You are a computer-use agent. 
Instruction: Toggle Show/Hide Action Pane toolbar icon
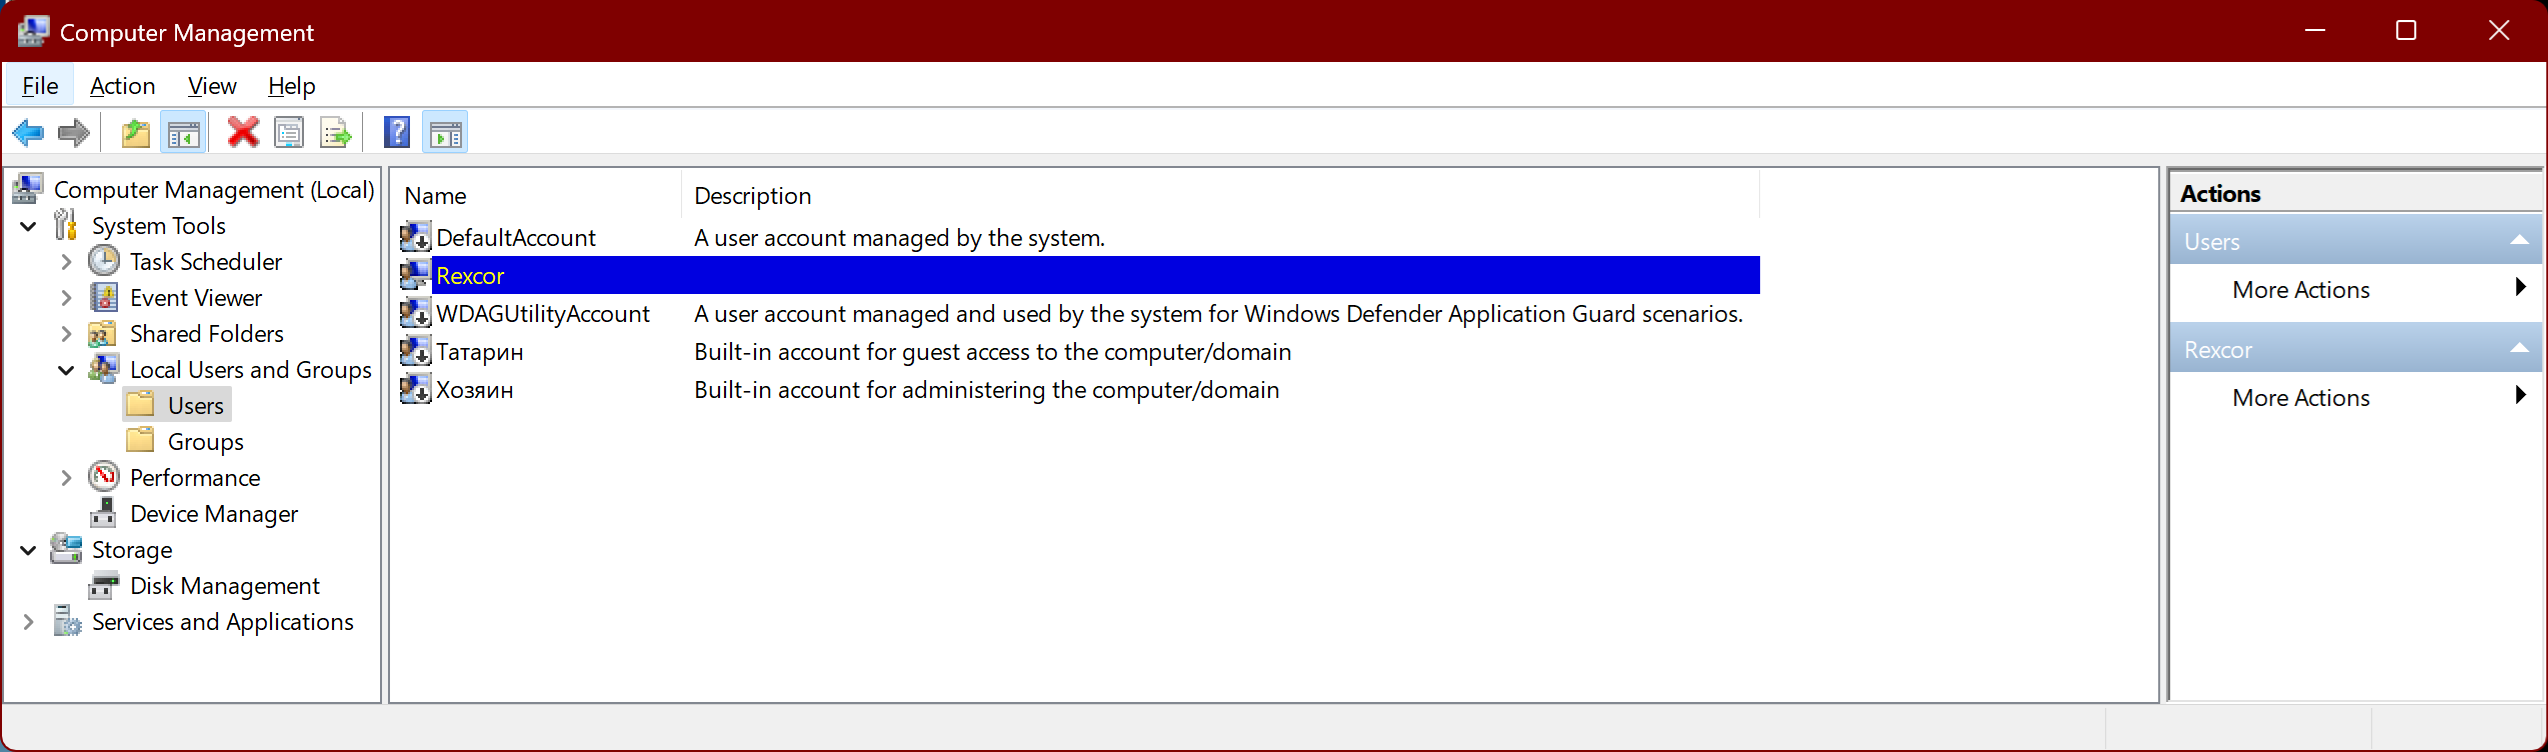pyautogui.click(x=445, y=133)
